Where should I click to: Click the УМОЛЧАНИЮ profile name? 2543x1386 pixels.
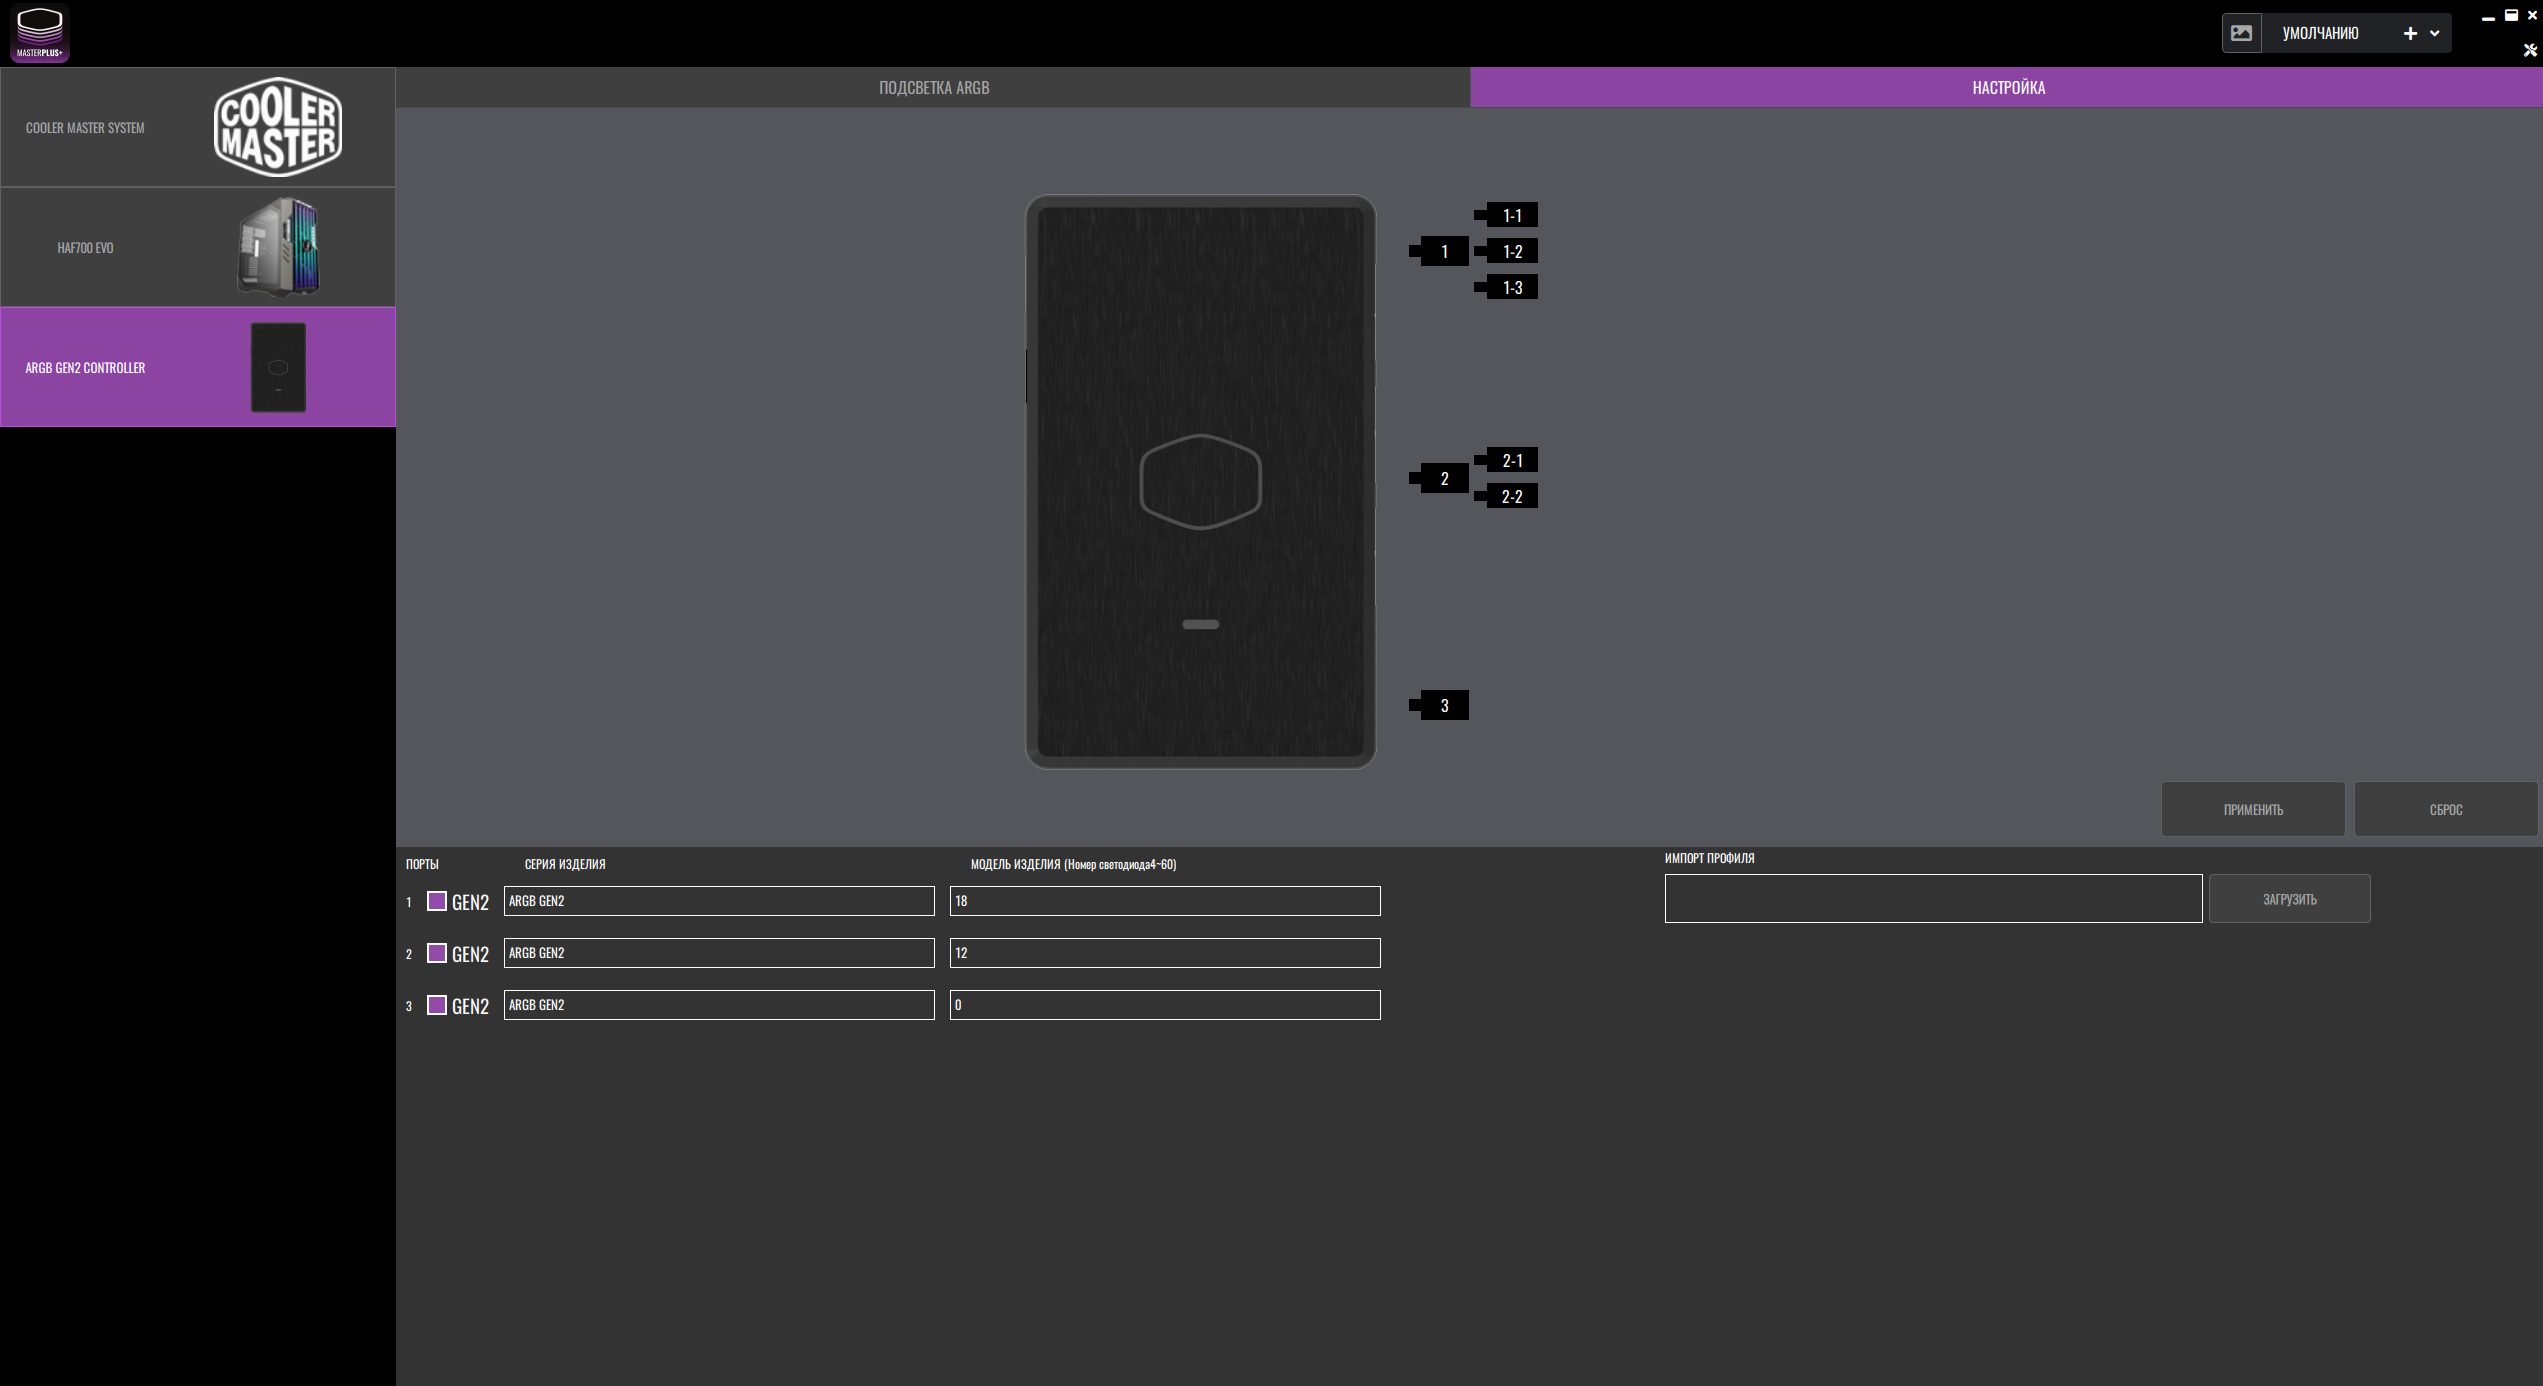(2320, 33)
